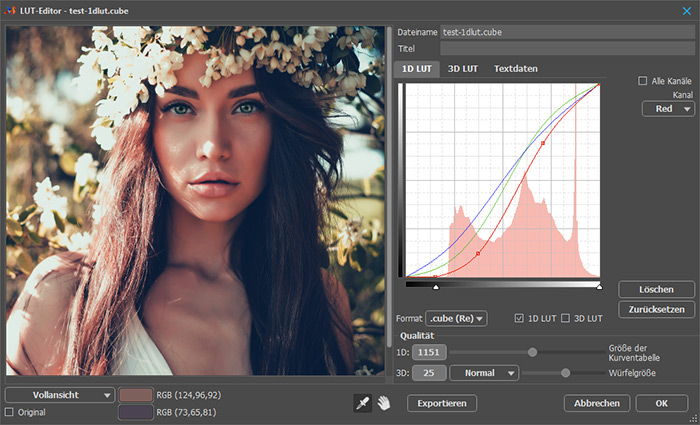Click the pinkish RGB (124,96,92) color swatch
Screen dimensions: 700x425
point(136,395)
